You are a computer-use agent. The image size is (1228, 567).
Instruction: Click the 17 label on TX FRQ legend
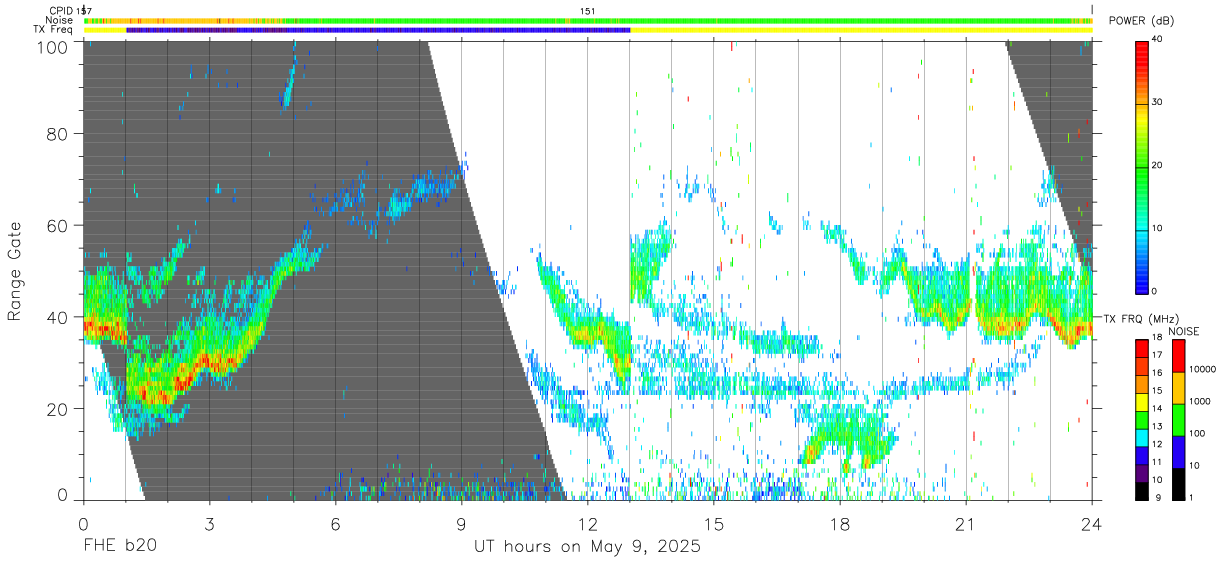pyautogui.click(x=1158, y=355)
